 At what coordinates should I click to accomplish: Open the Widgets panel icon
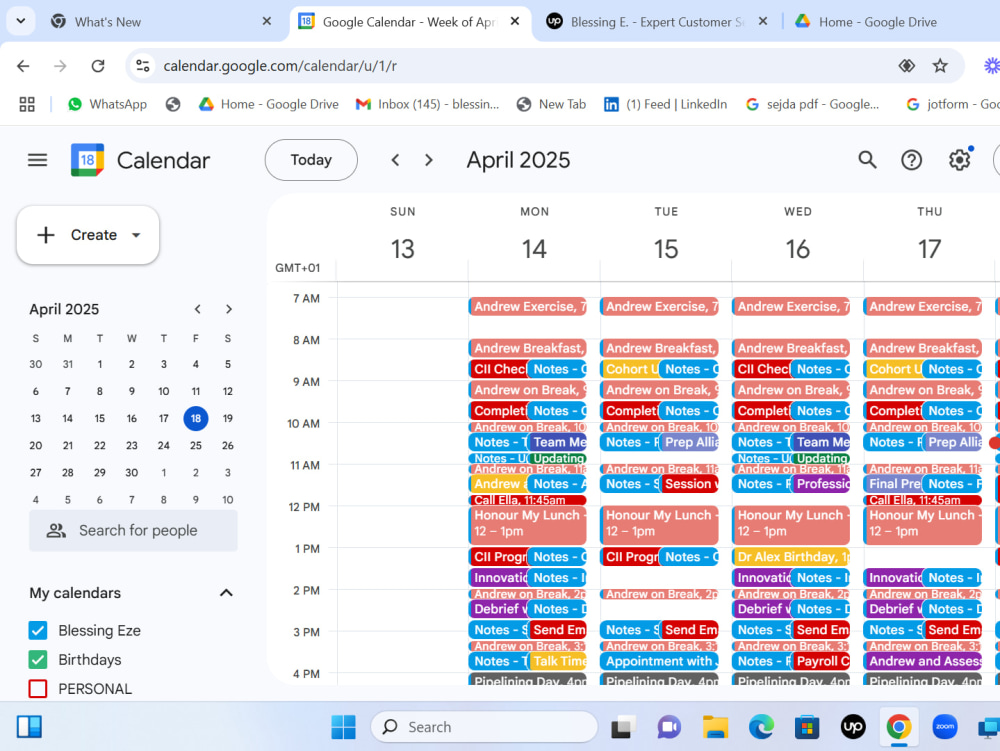(x=29, y=727)
